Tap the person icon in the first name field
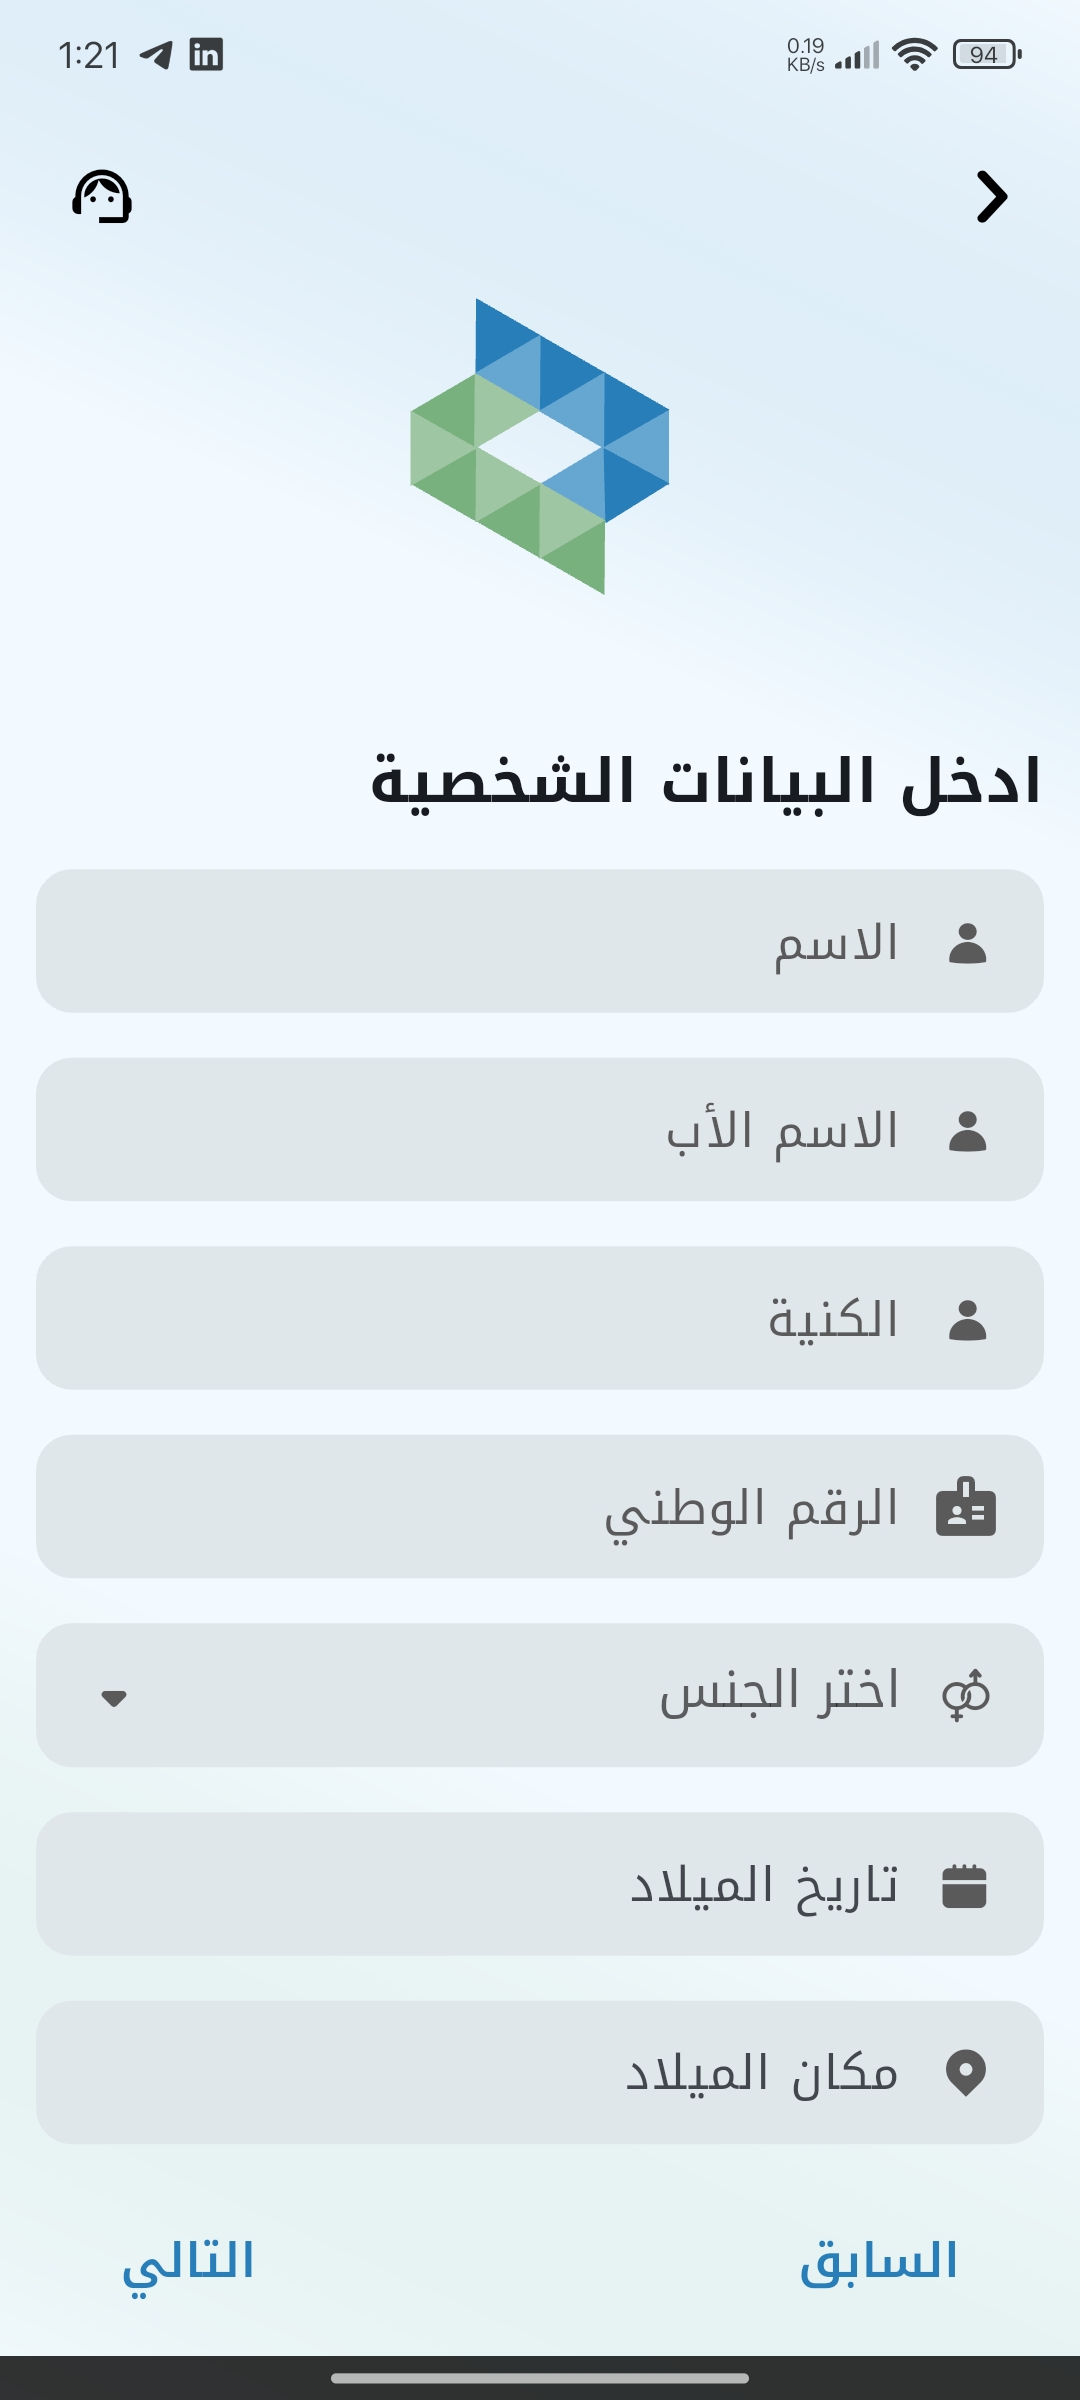Image resolution: width=1080 pixels, height=2400 pixels. point(967,943)
